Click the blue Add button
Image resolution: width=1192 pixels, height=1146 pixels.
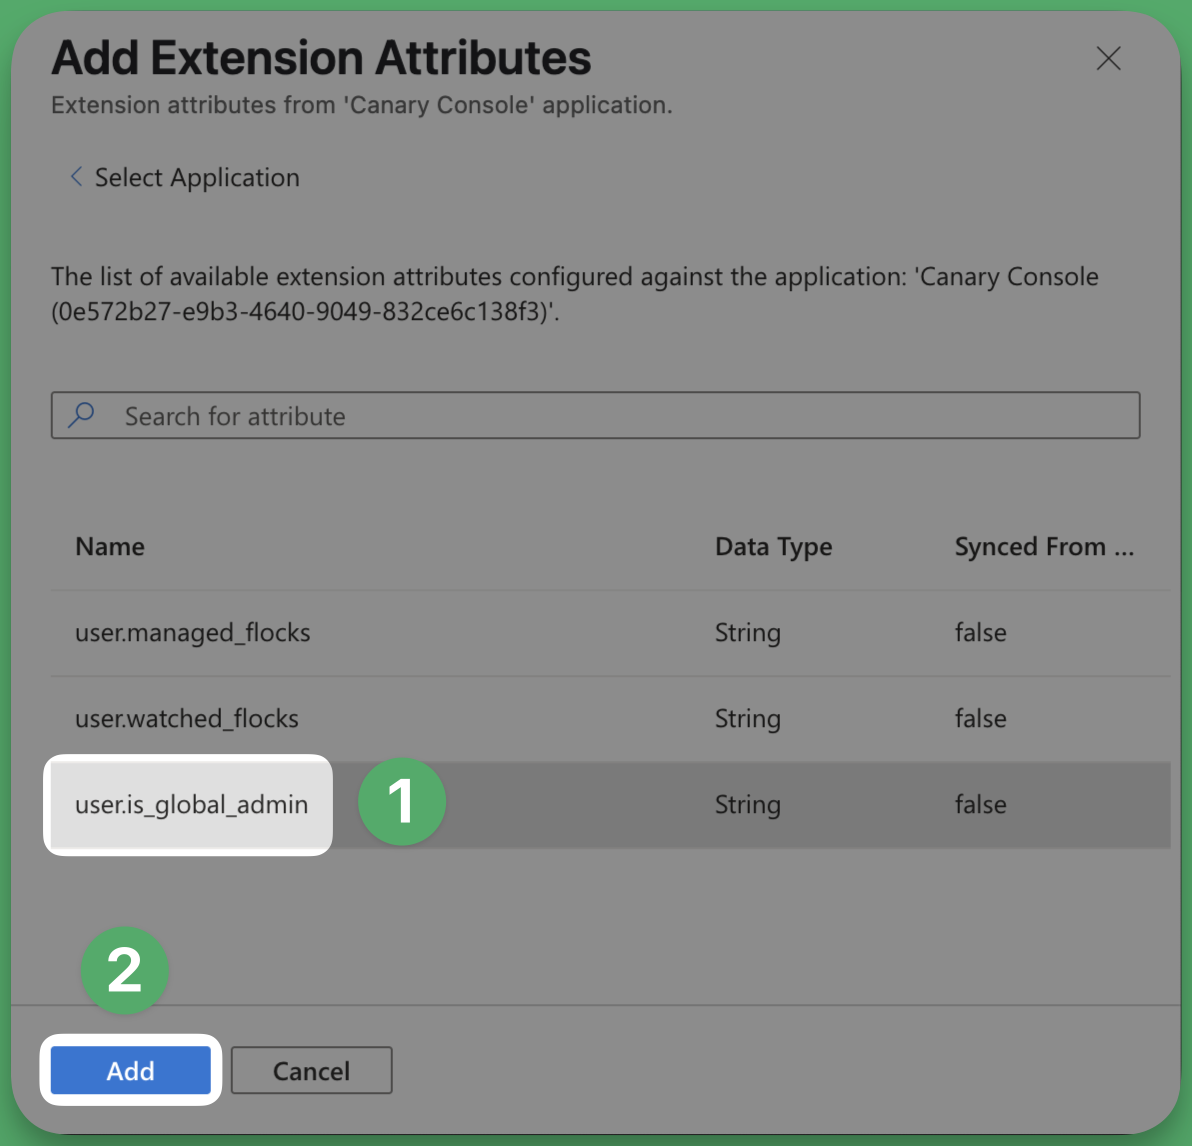[x=131, y=1070]
